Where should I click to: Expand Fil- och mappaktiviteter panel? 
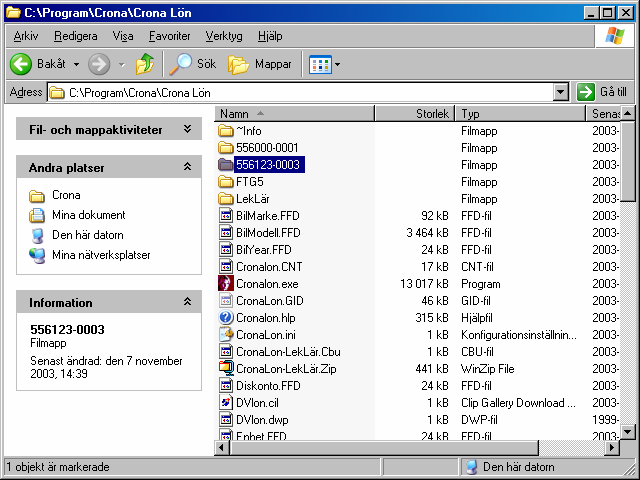(187, 129)
